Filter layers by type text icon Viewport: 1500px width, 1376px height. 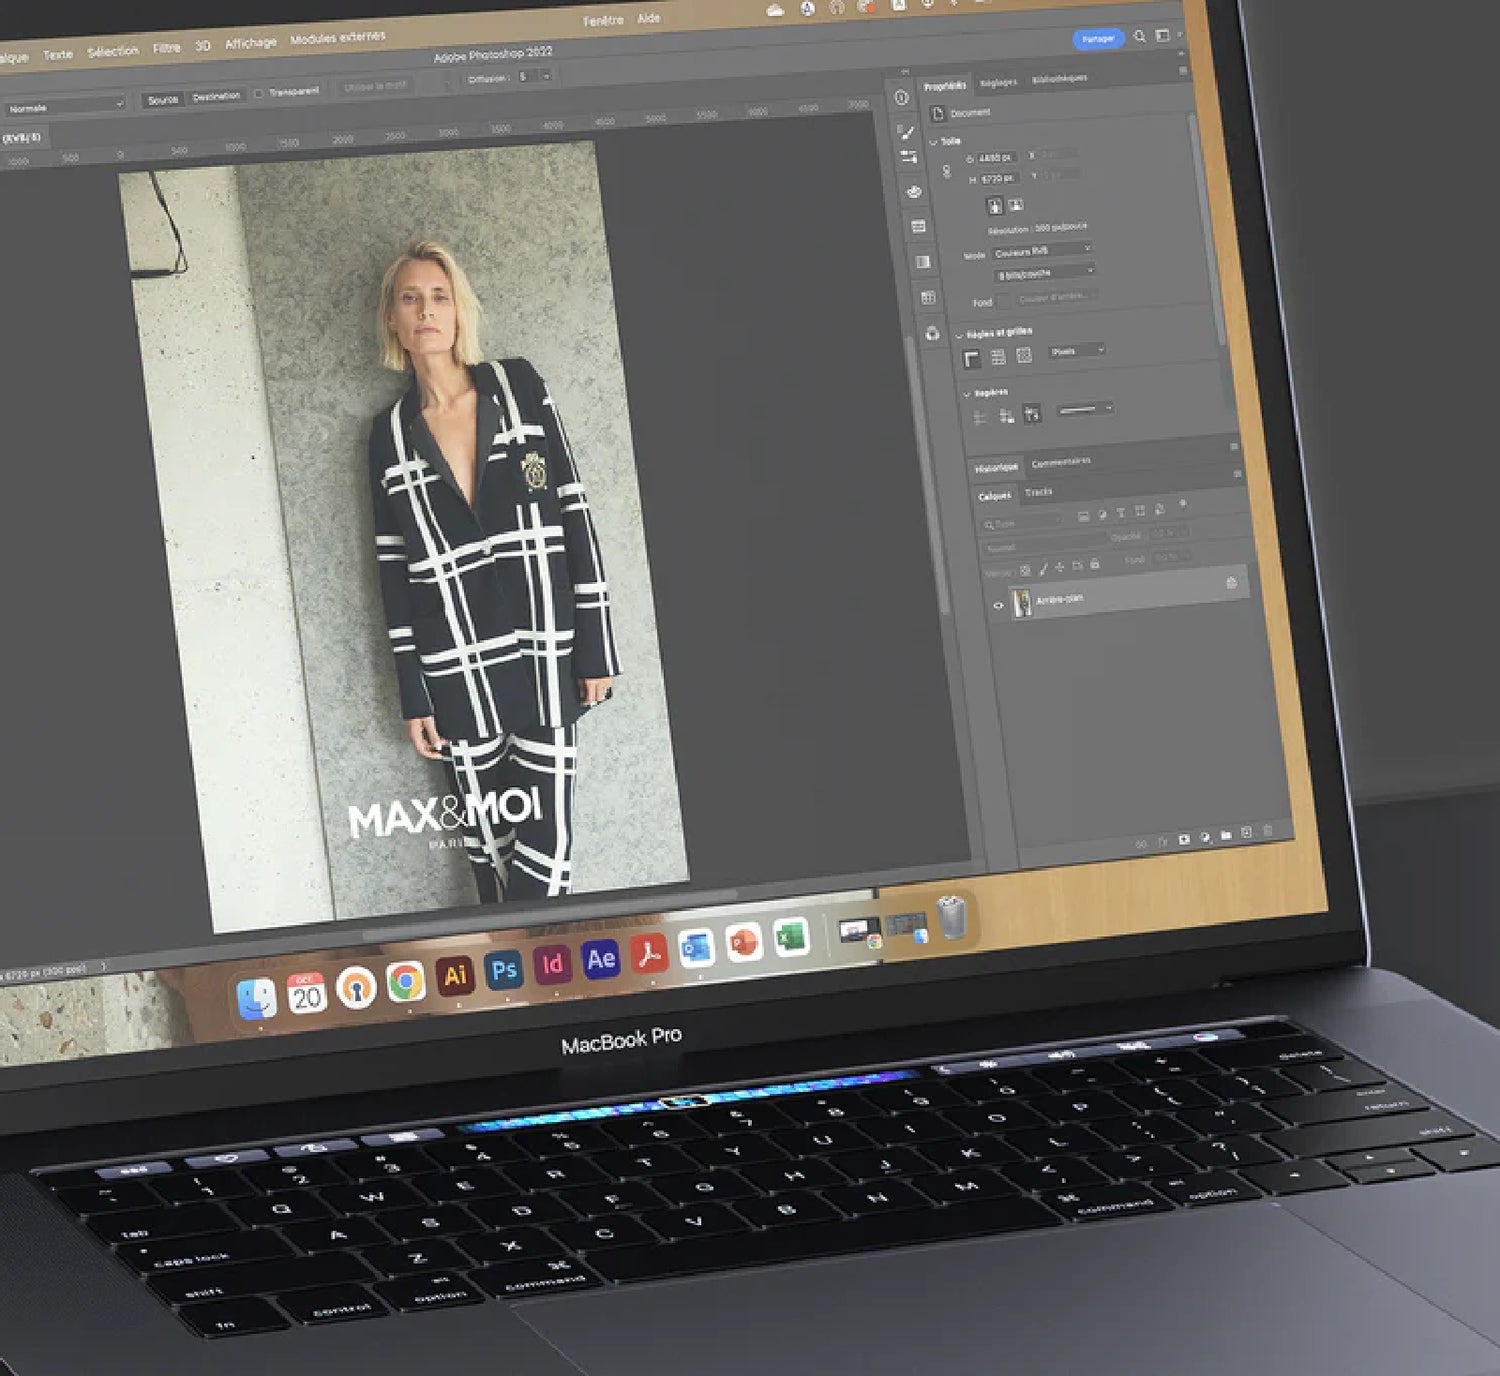[1120, 512]
